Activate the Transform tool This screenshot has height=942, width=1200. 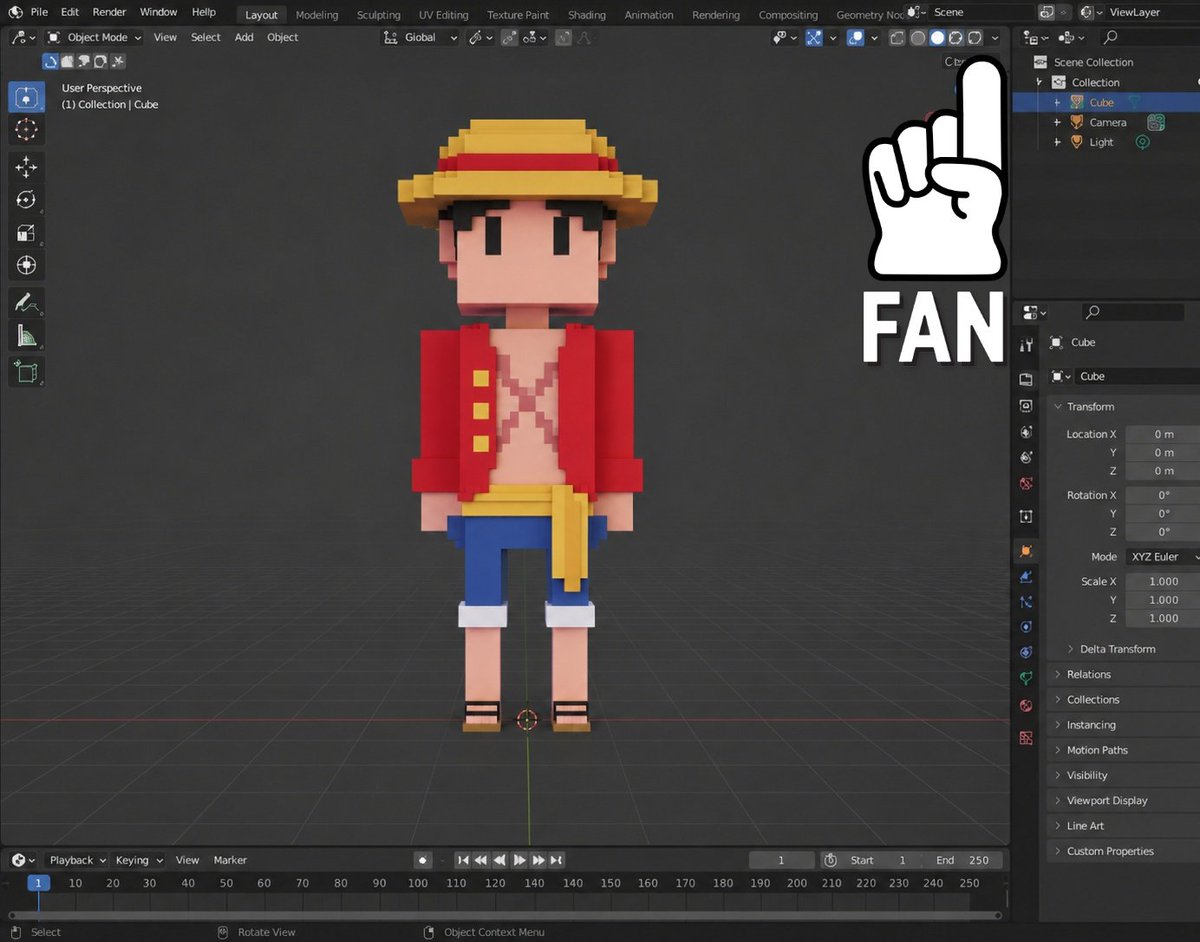pos(26,265)
